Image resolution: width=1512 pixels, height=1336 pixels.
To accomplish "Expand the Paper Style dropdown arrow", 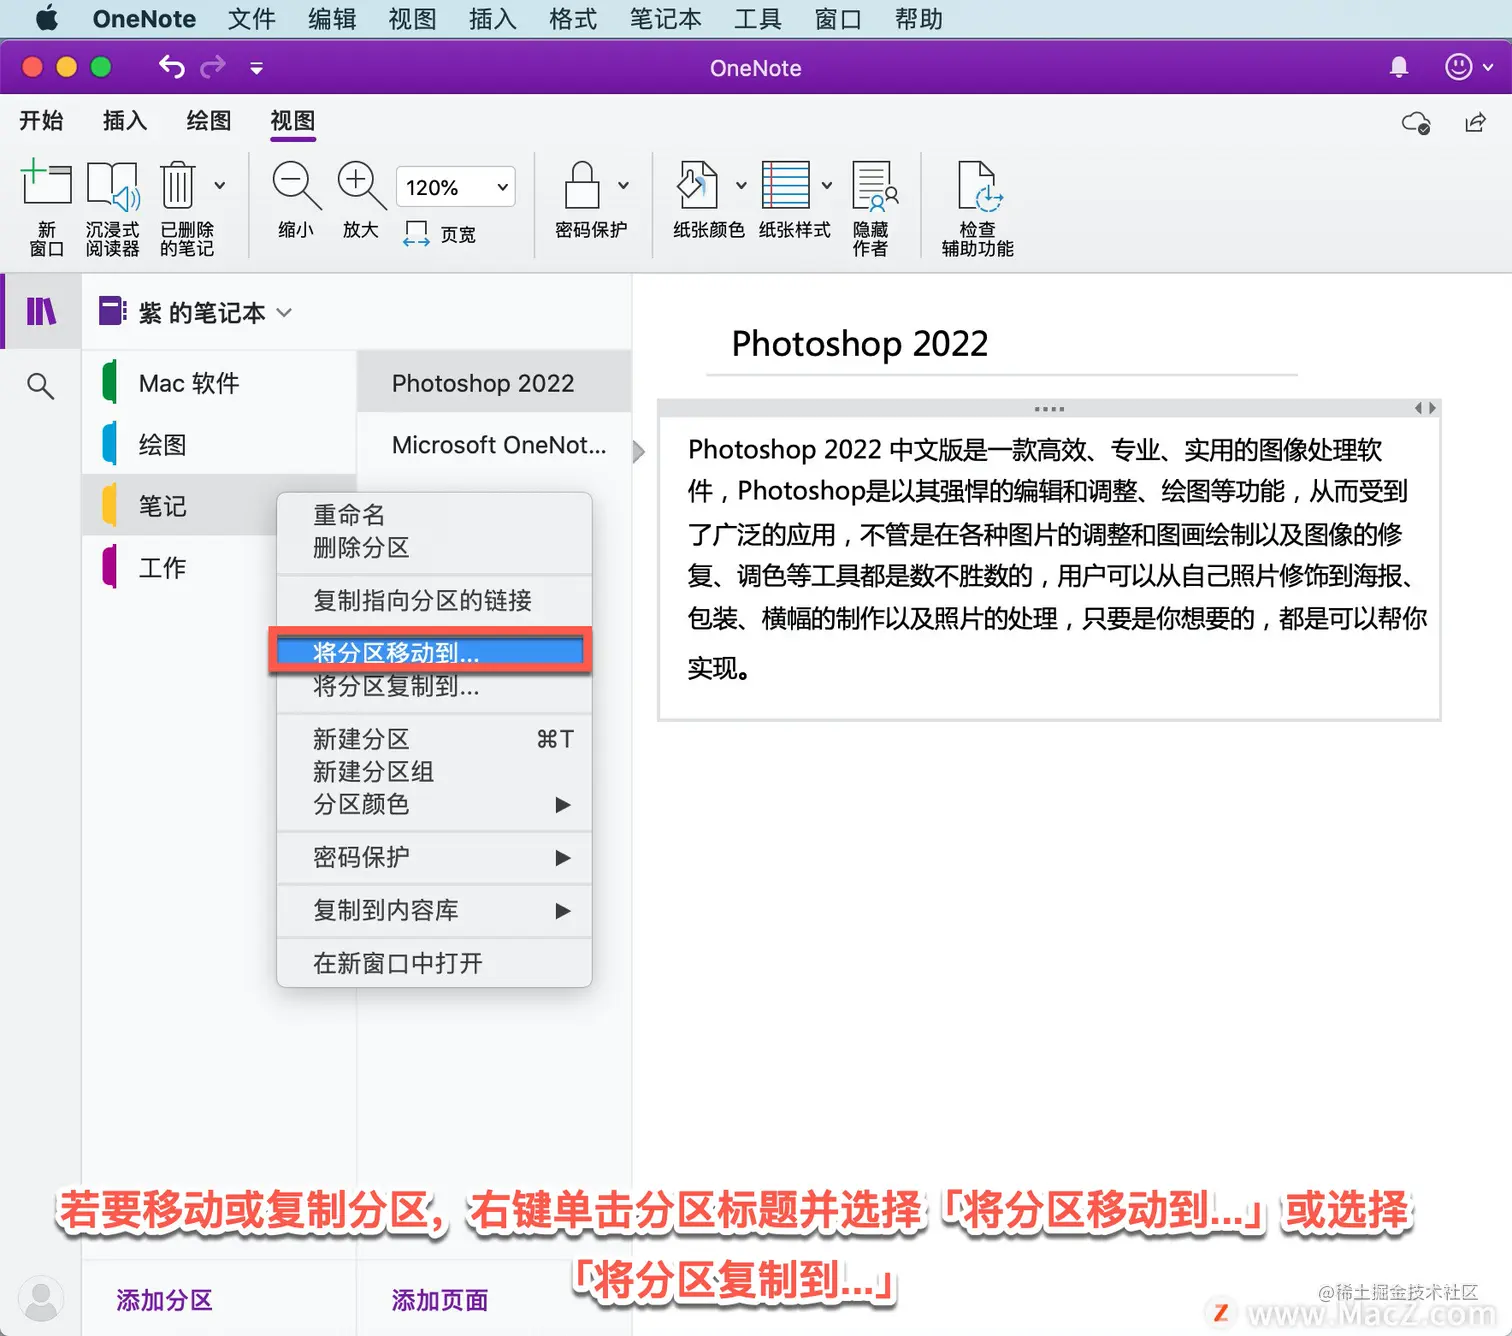I will pos(827,186).
